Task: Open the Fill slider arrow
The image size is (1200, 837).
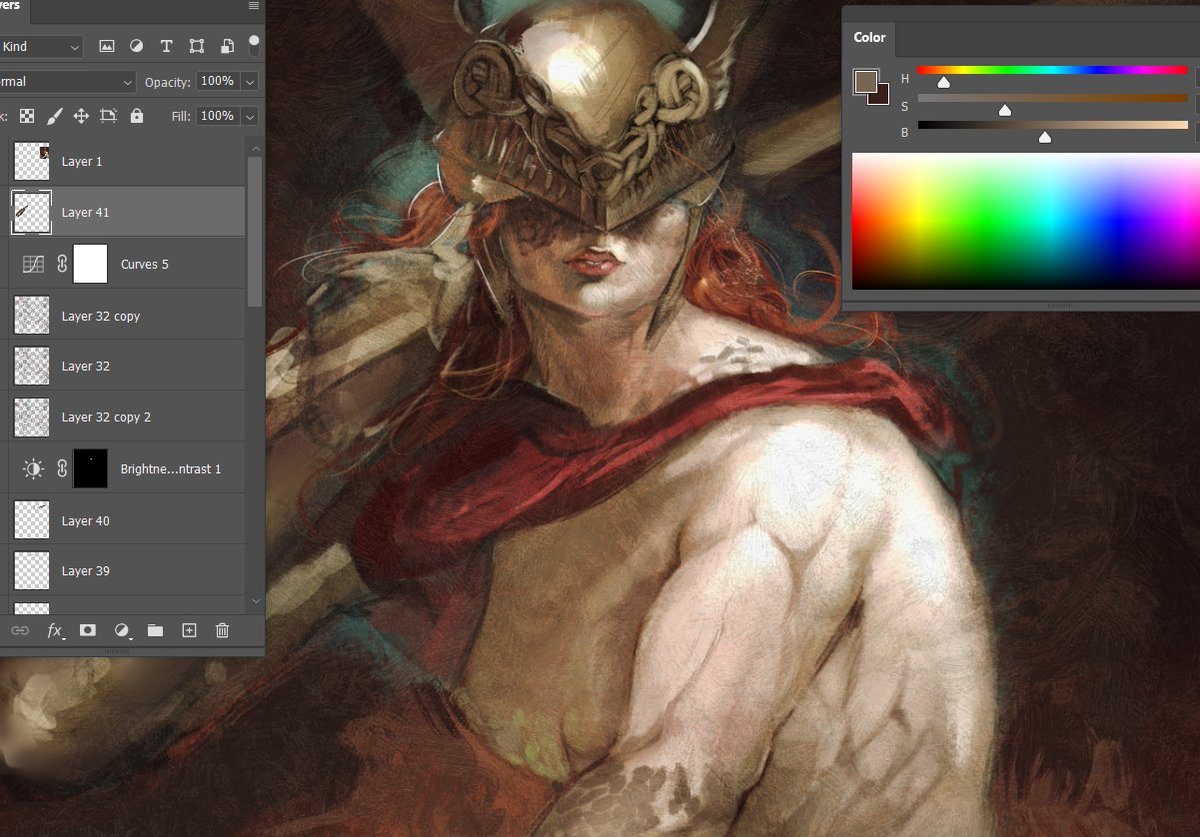Action: coord(250,116)
